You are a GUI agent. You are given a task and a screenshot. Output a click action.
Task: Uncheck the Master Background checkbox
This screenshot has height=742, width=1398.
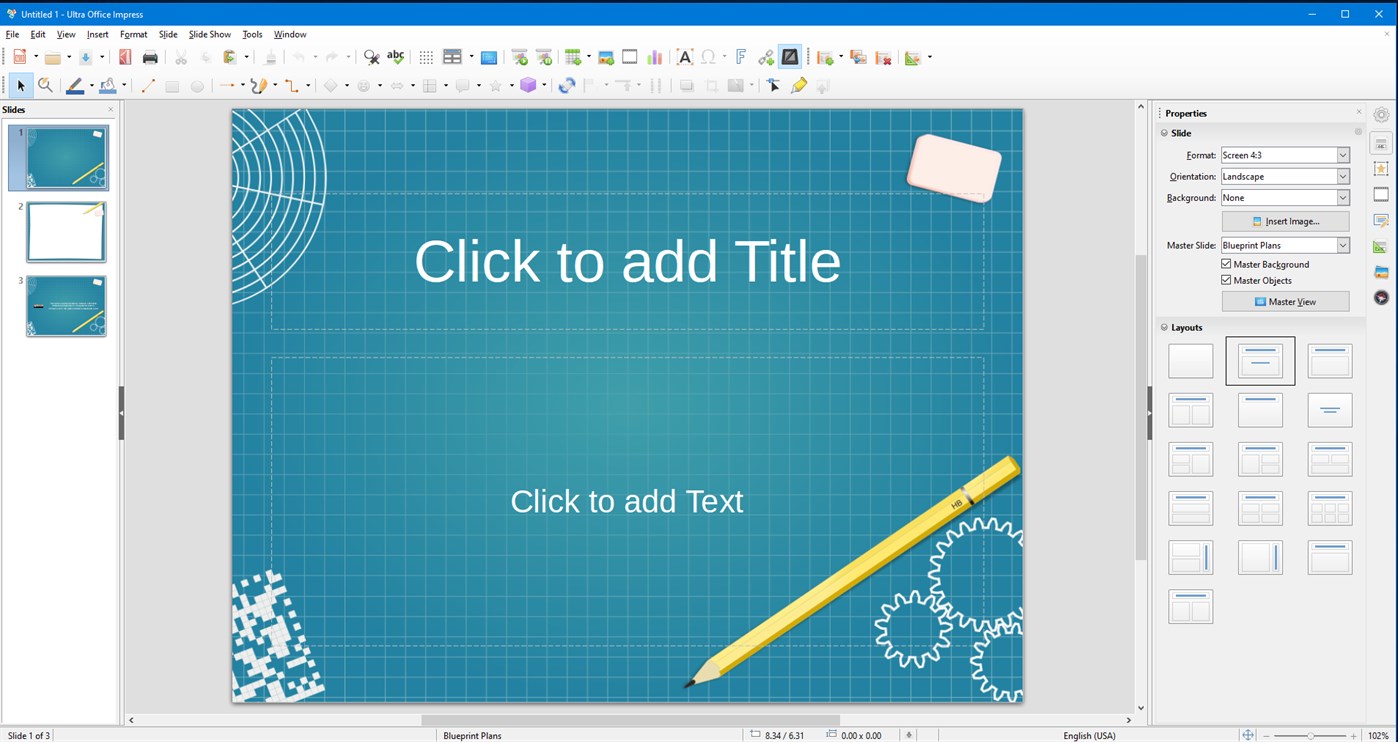tap(1226, 264)
